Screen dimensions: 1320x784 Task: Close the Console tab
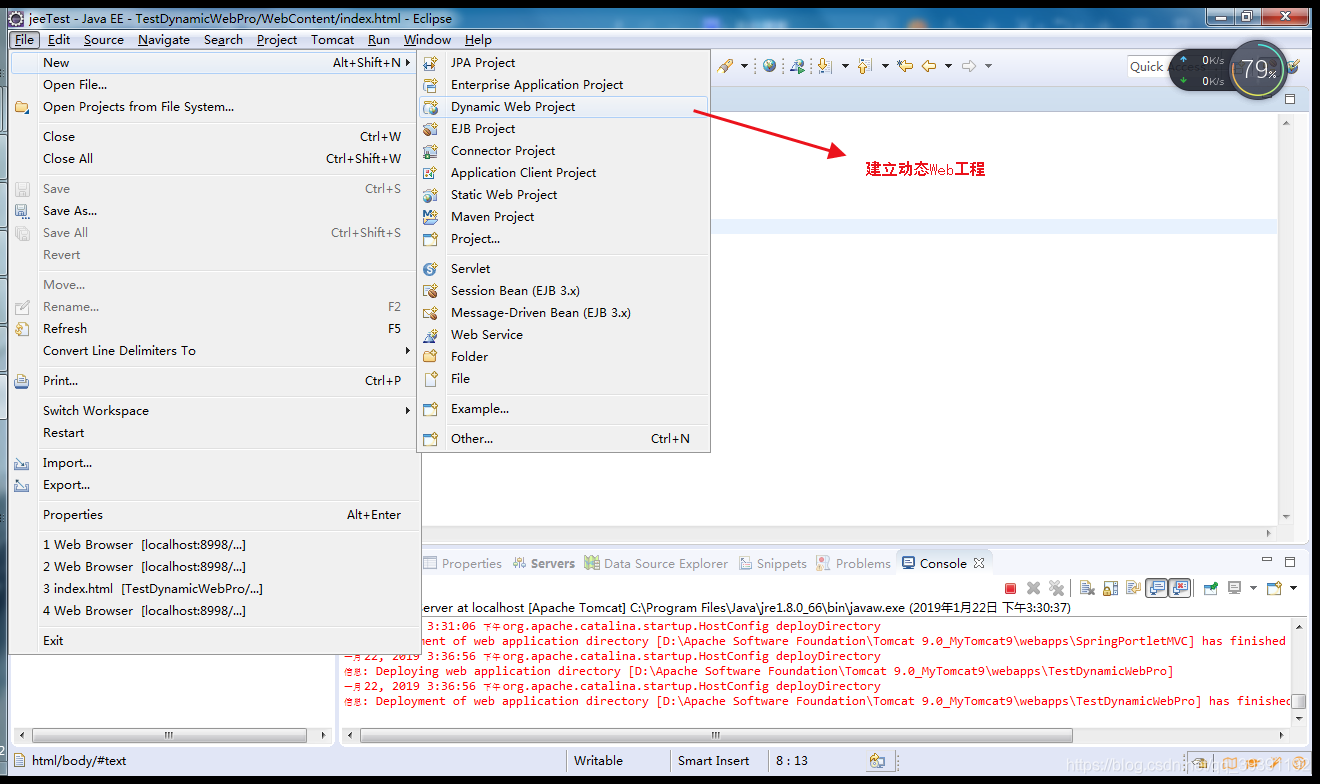979,563
